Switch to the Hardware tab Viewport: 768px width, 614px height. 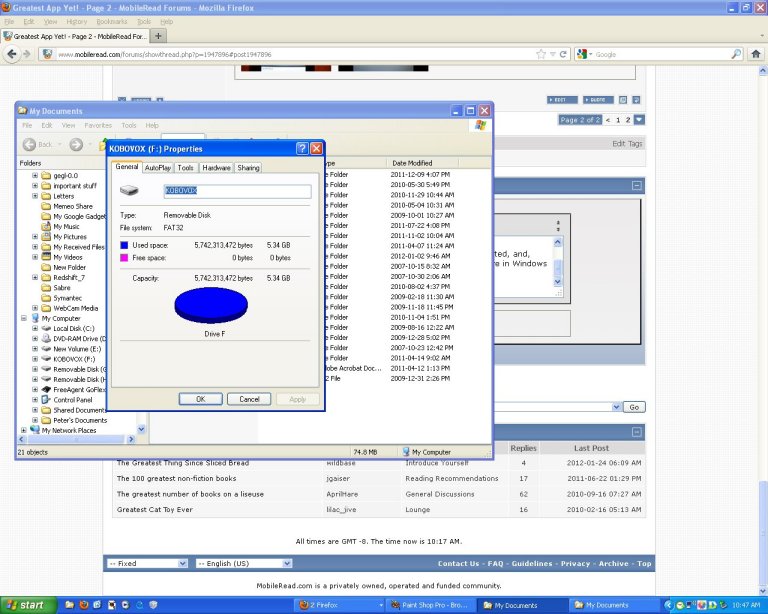216,168
